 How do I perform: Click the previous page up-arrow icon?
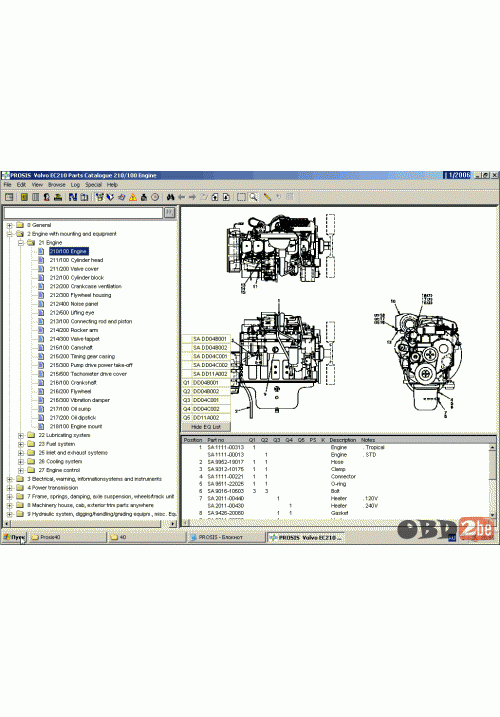pyautogui.click(x=215, y=197)
